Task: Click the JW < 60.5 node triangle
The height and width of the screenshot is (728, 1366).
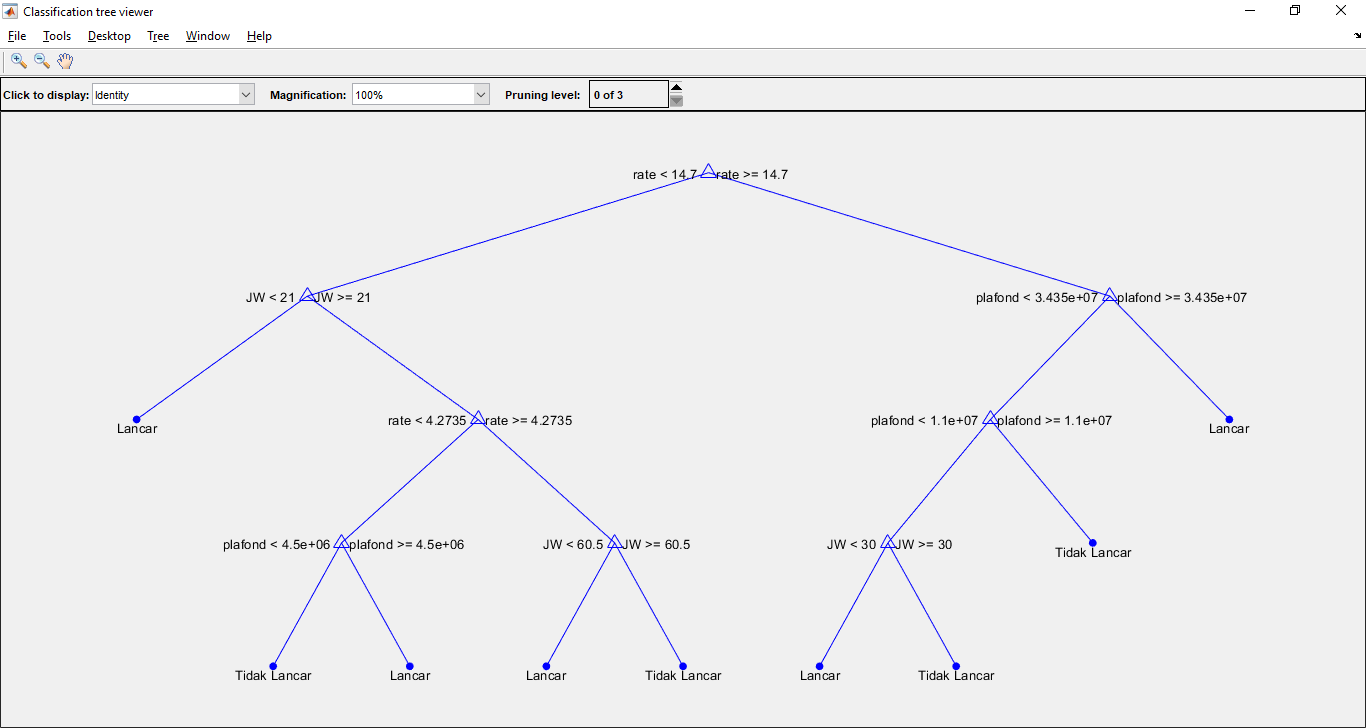Action: coord(614,543)
